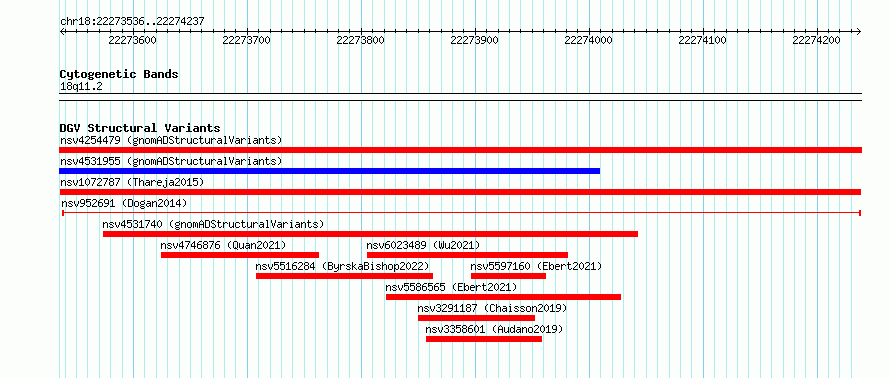This screenshot has width=890, height=378.
Task: Click the nsv3291187 Chaisson2019 bar
Action: point(476,318)
